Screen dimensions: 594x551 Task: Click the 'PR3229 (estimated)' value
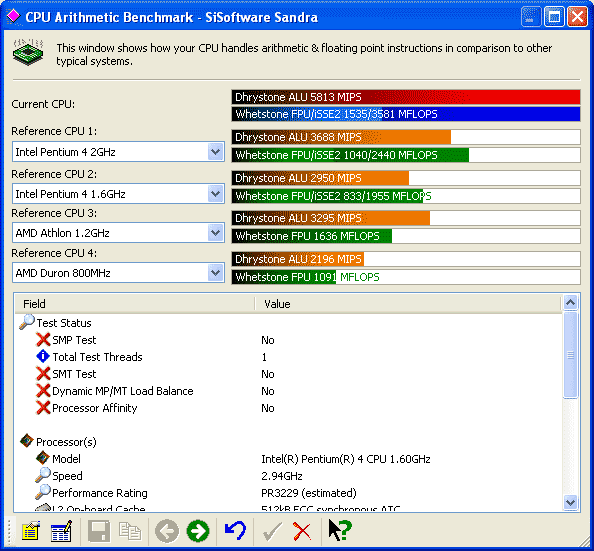tap(309, 493)
